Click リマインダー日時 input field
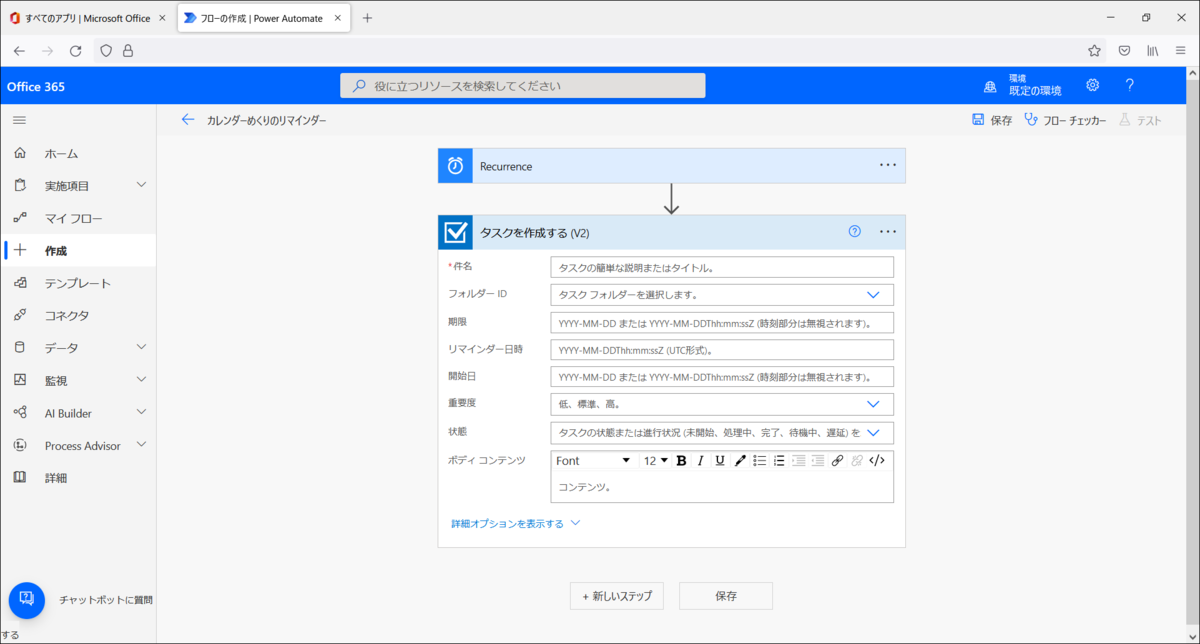 click(722, 350)
